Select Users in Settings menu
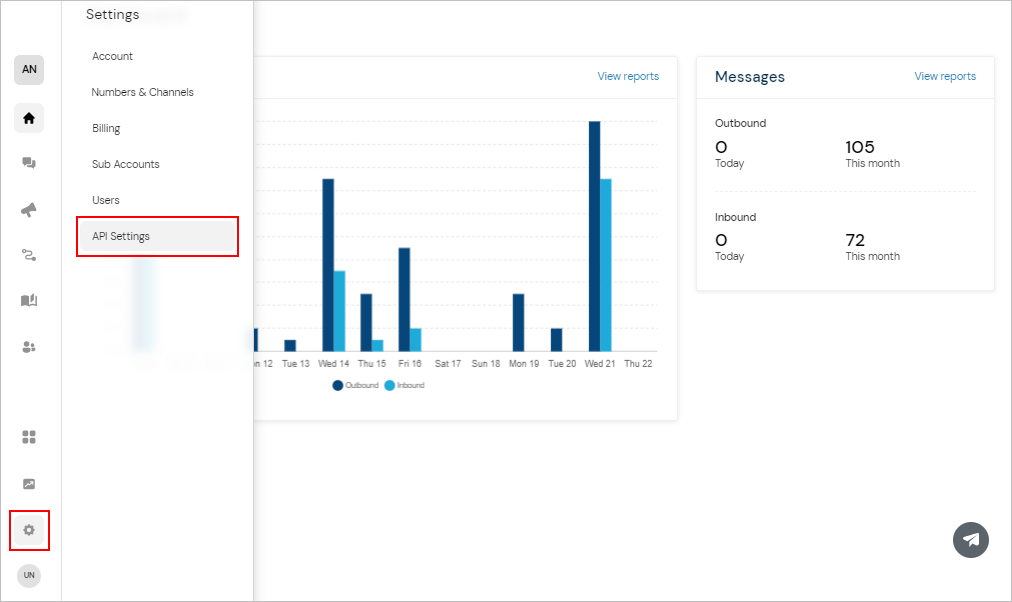This screenshot has height=602, width=1012. pos(106,201)
